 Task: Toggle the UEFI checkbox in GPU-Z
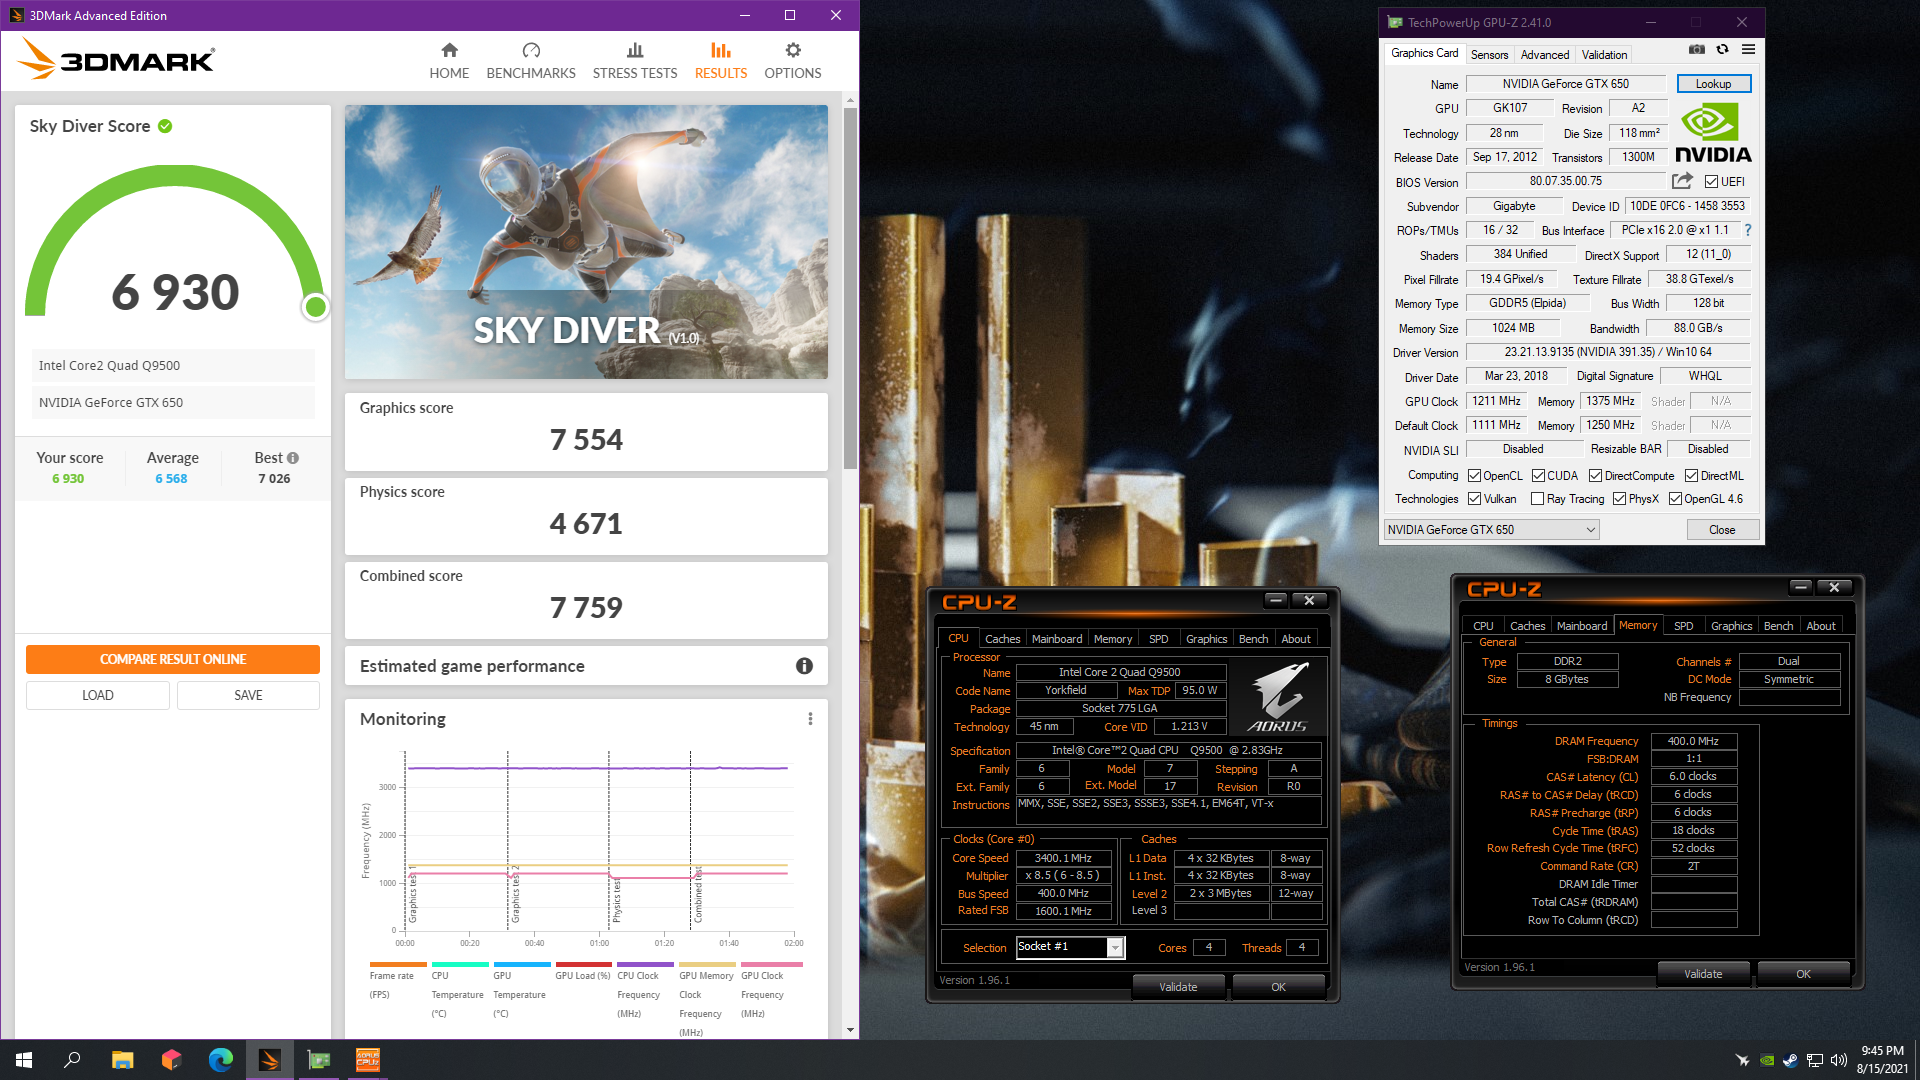pos(1711,182)
